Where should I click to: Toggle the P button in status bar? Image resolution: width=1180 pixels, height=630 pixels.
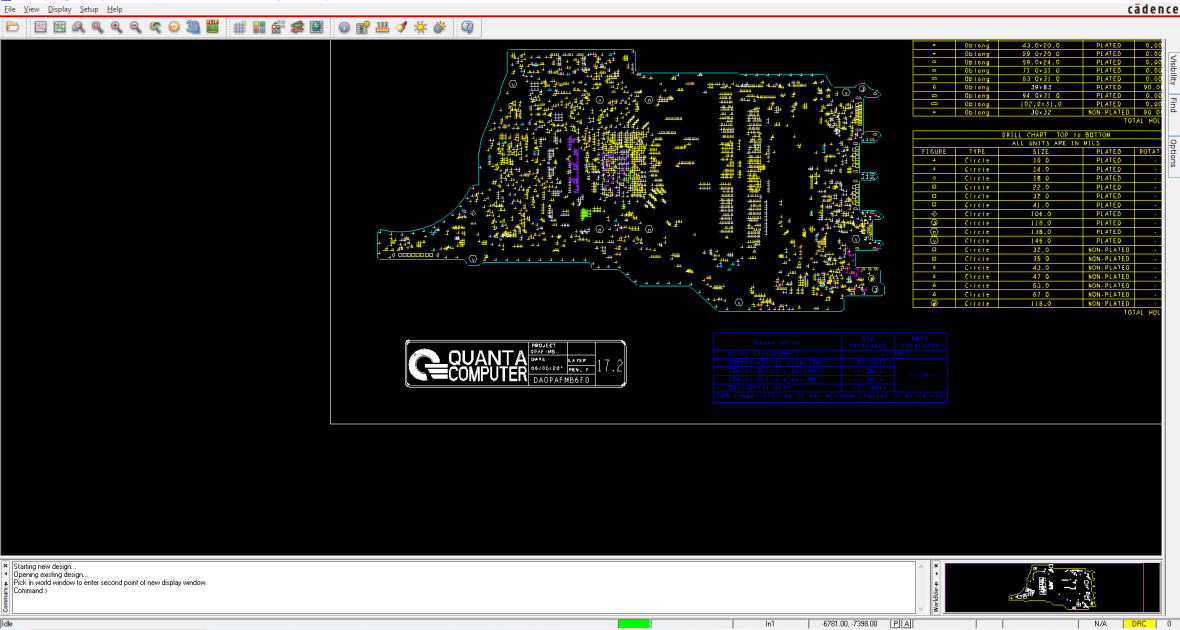tap(896, 624)
